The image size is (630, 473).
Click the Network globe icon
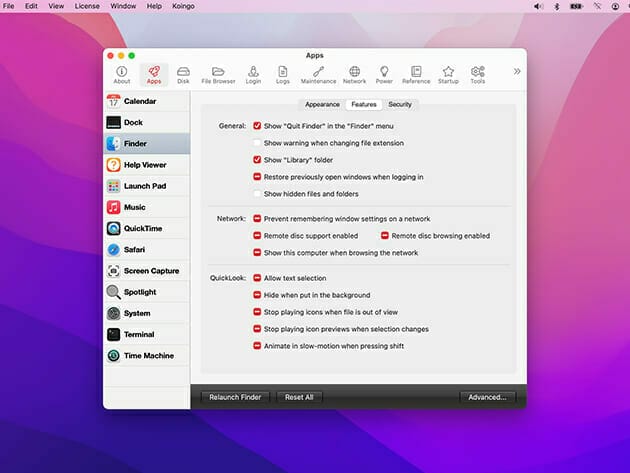click(354, 74)
